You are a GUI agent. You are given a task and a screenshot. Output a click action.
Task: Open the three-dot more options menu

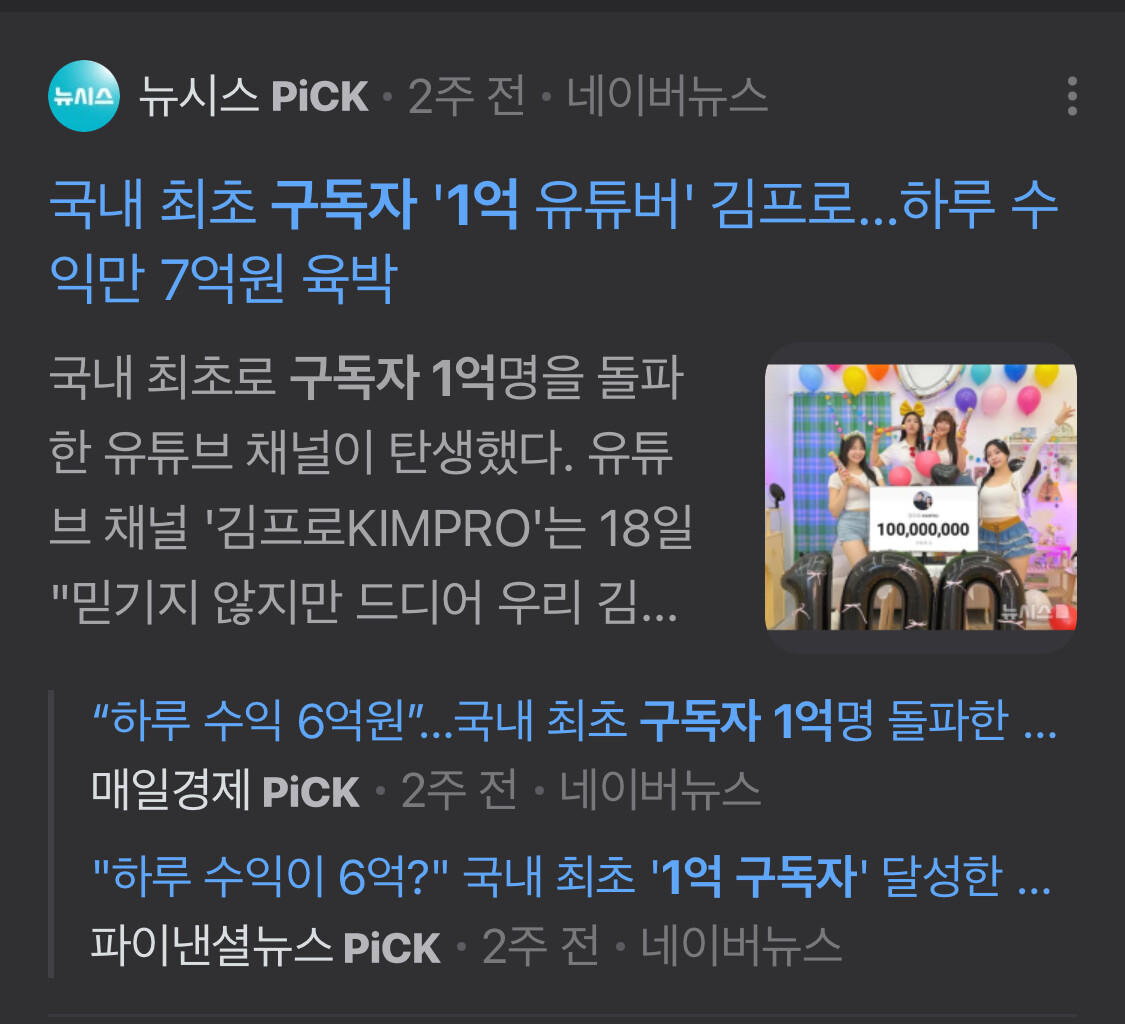[x=1072, y=96]
